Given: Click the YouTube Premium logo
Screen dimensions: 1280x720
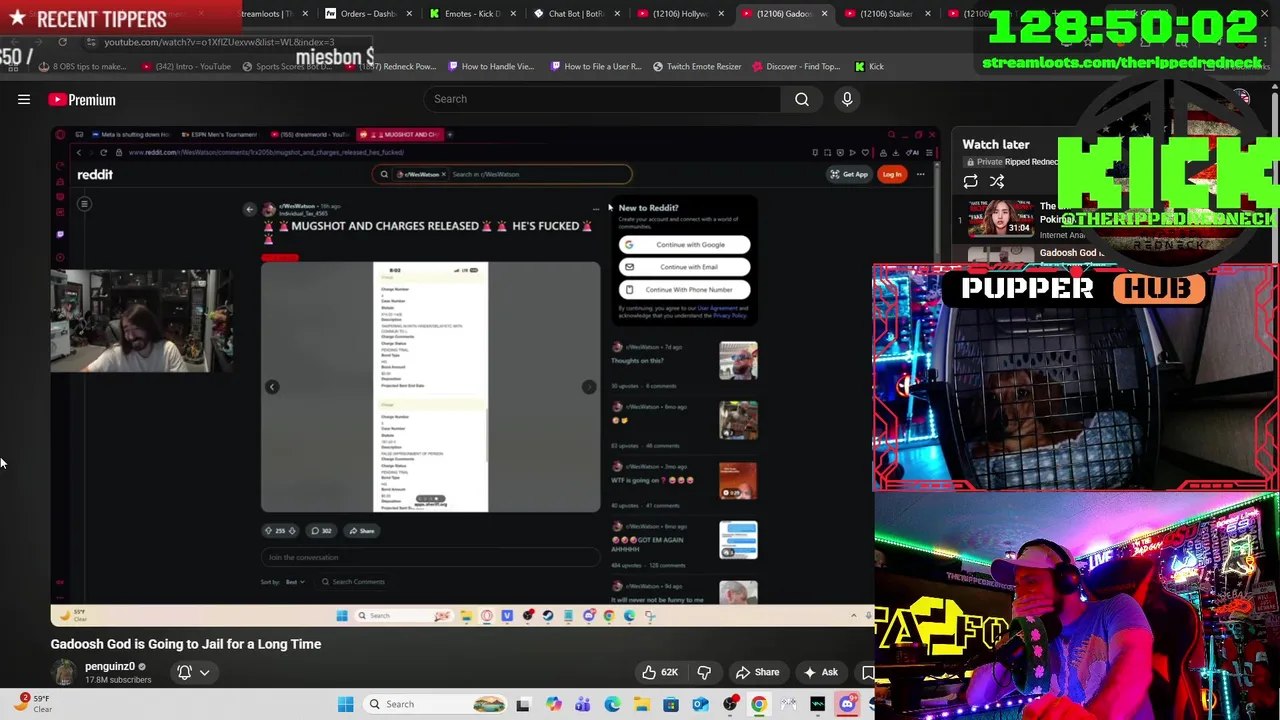Looking at the screenshot, I should 82,99.
